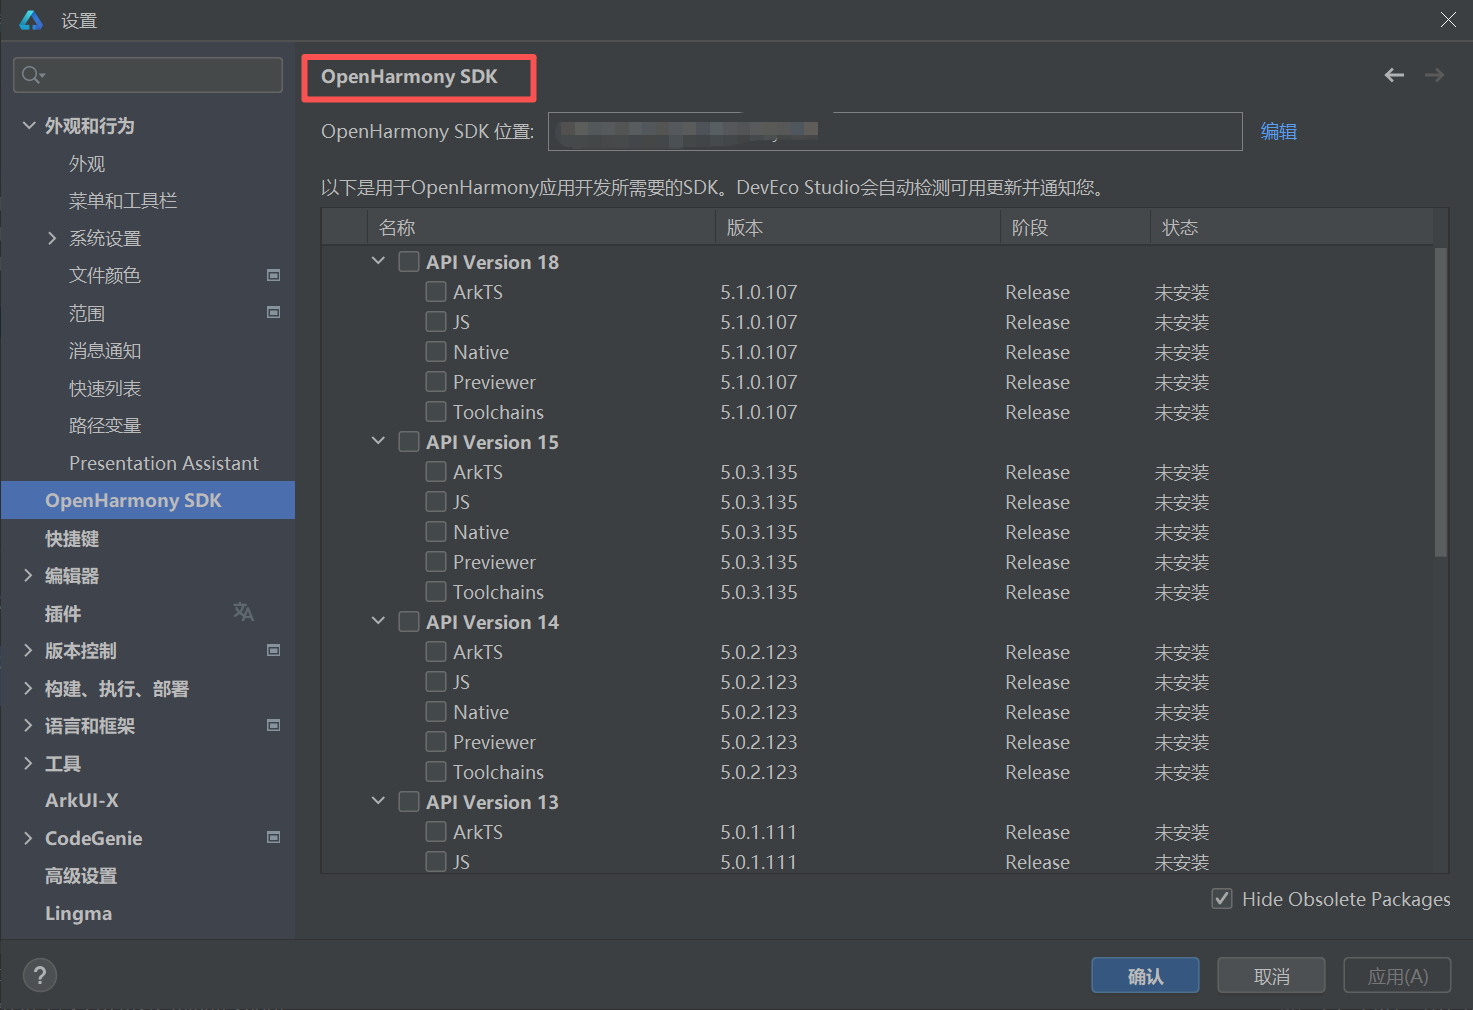1473x1010 pixels.
Task: Collapse the API Version 15 group
Action: tap(378, 441)
